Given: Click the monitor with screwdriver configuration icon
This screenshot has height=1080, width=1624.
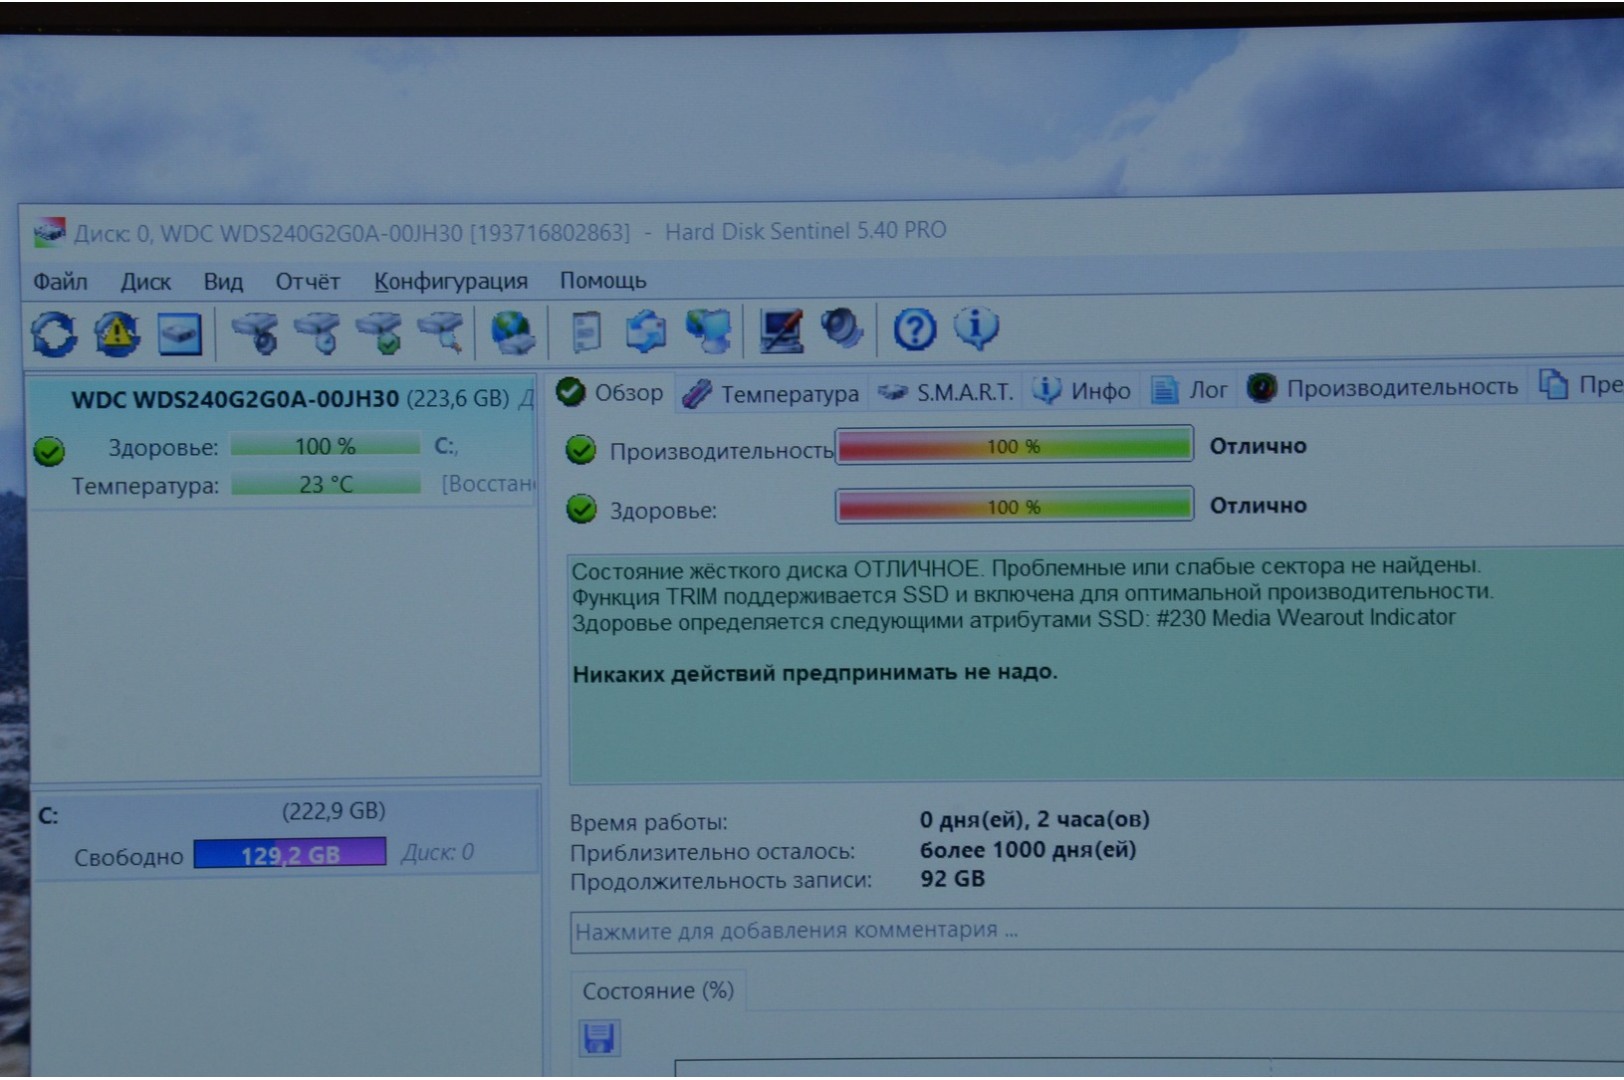Looking at the screenshot, I should pos(781,330).
